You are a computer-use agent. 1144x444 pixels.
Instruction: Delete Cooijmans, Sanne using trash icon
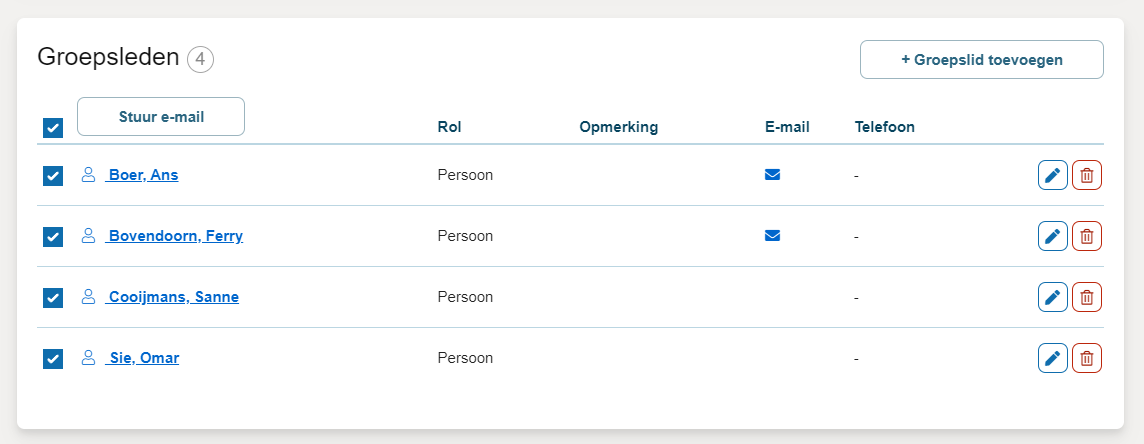1087,297
